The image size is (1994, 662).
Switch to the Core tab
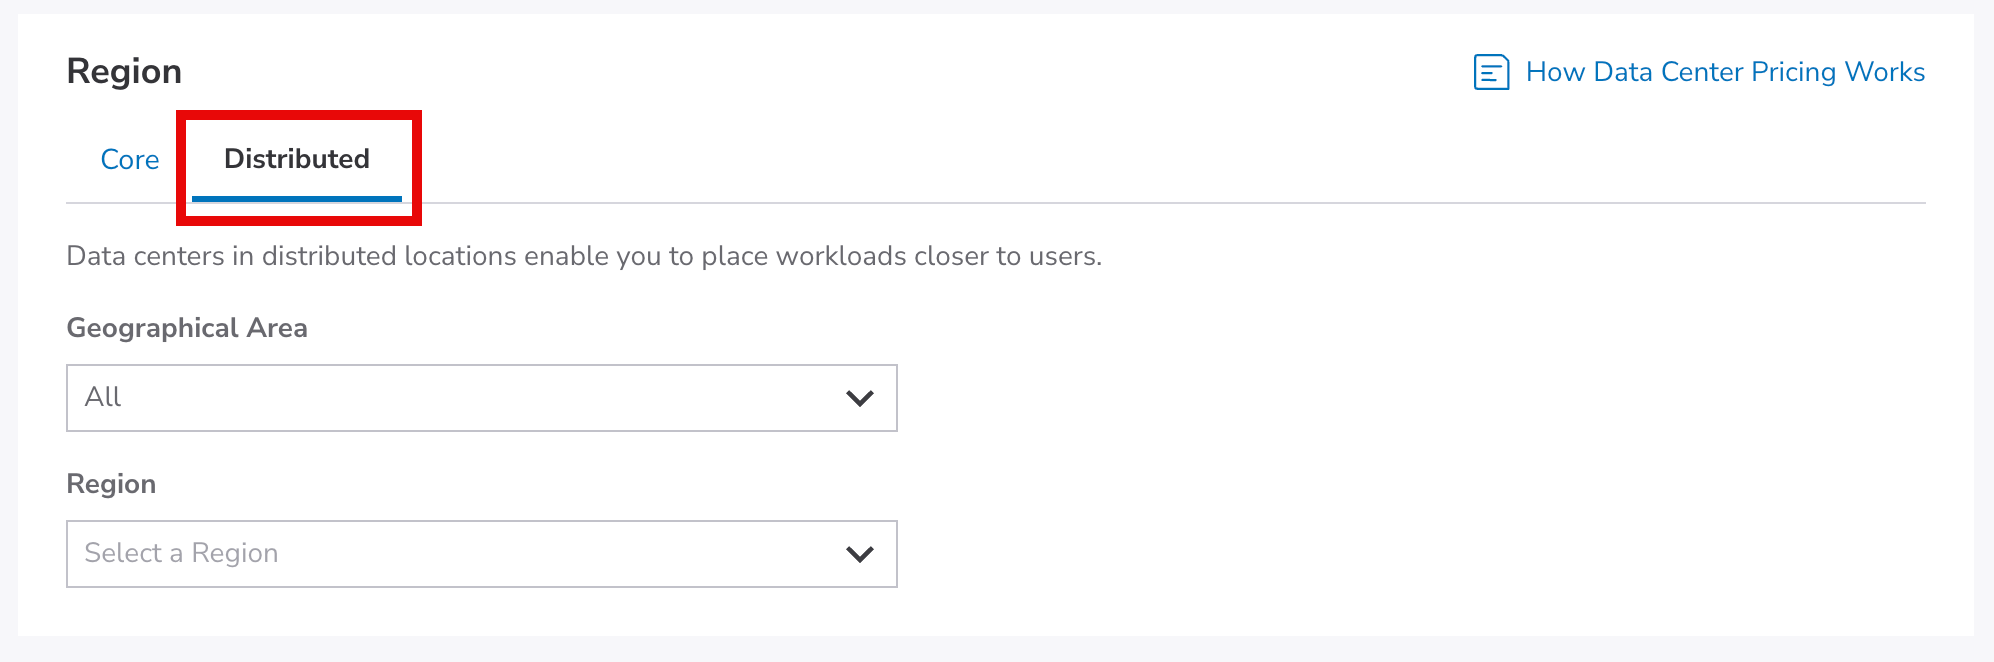pyautogui.click(x=130, y=160)
